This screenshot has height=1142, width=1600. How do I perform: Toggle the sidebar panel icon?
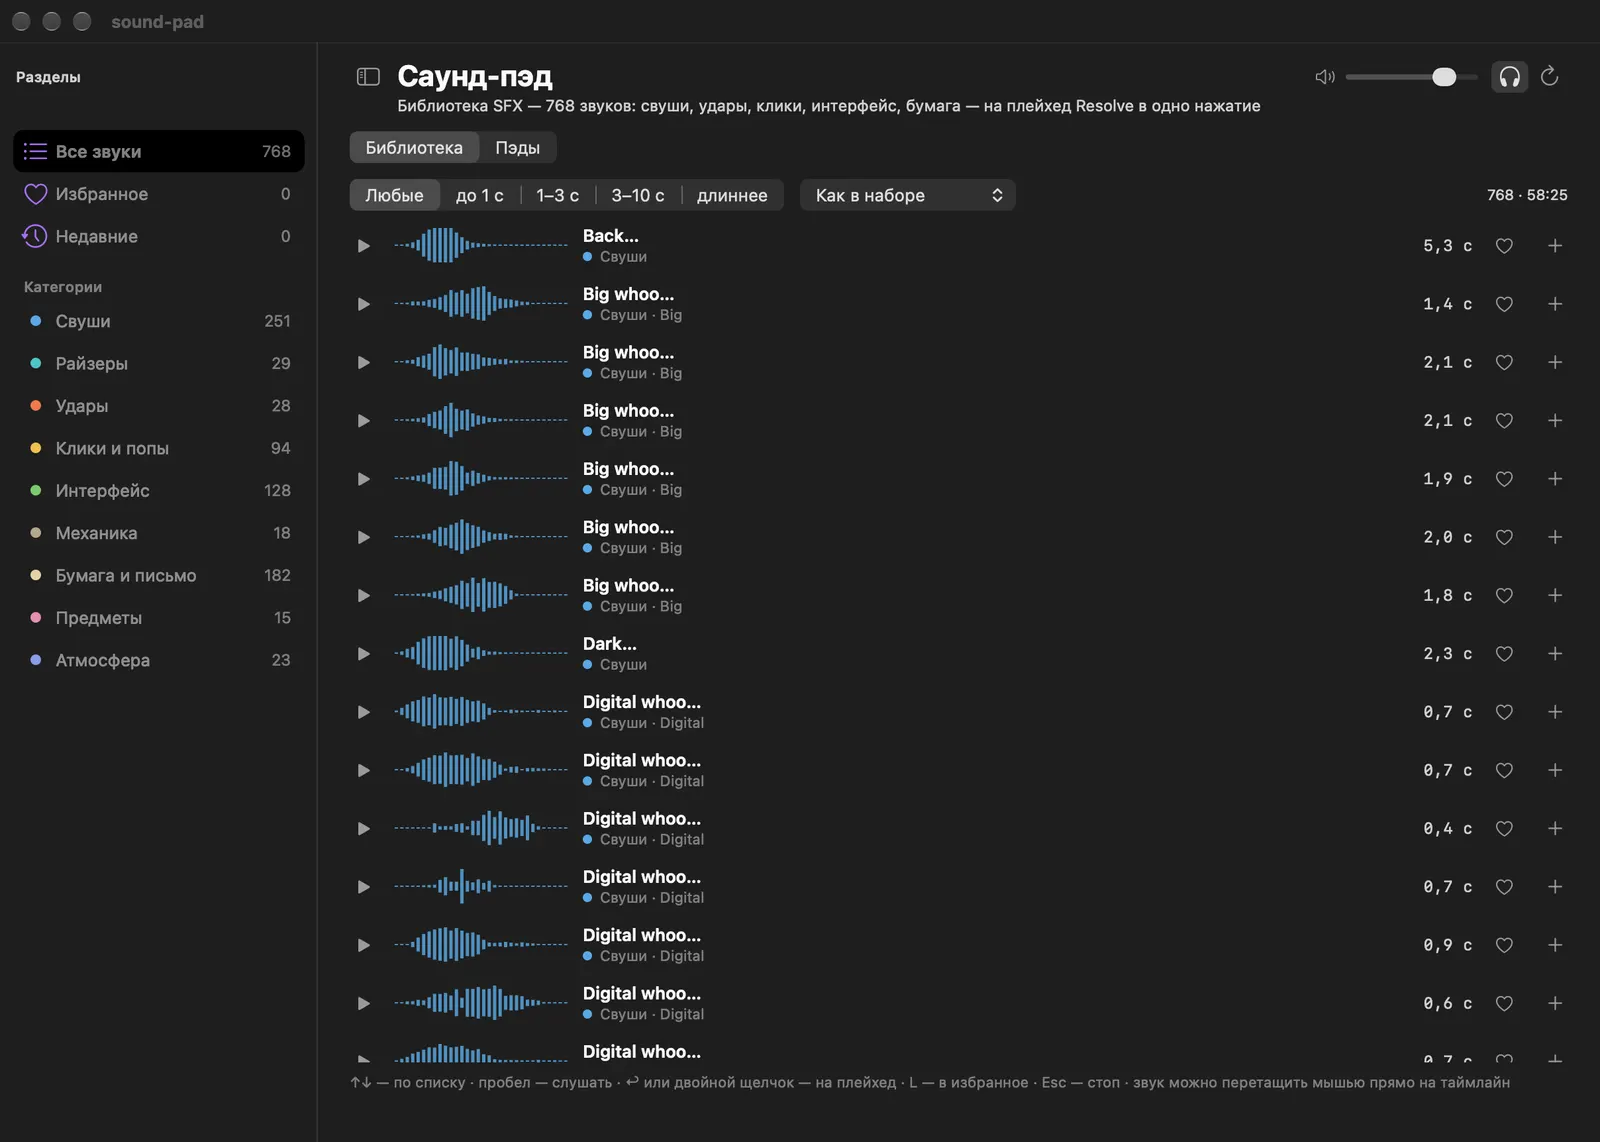coord(368,77)
